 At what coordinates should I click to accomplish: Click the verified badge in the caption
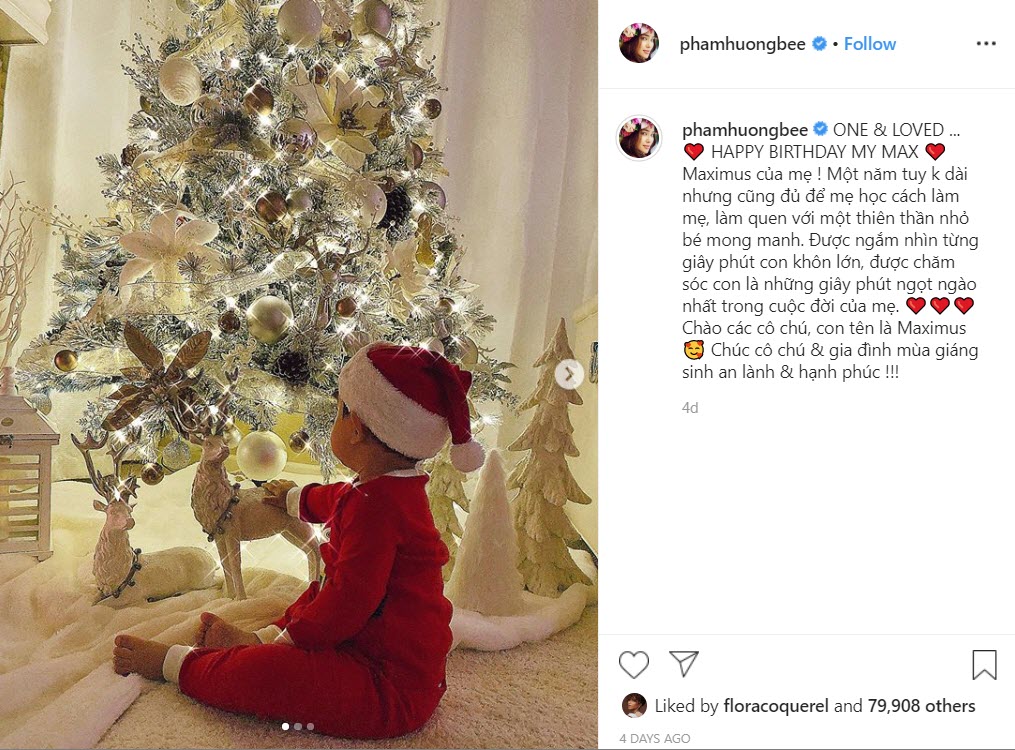[x=820, y=129]
